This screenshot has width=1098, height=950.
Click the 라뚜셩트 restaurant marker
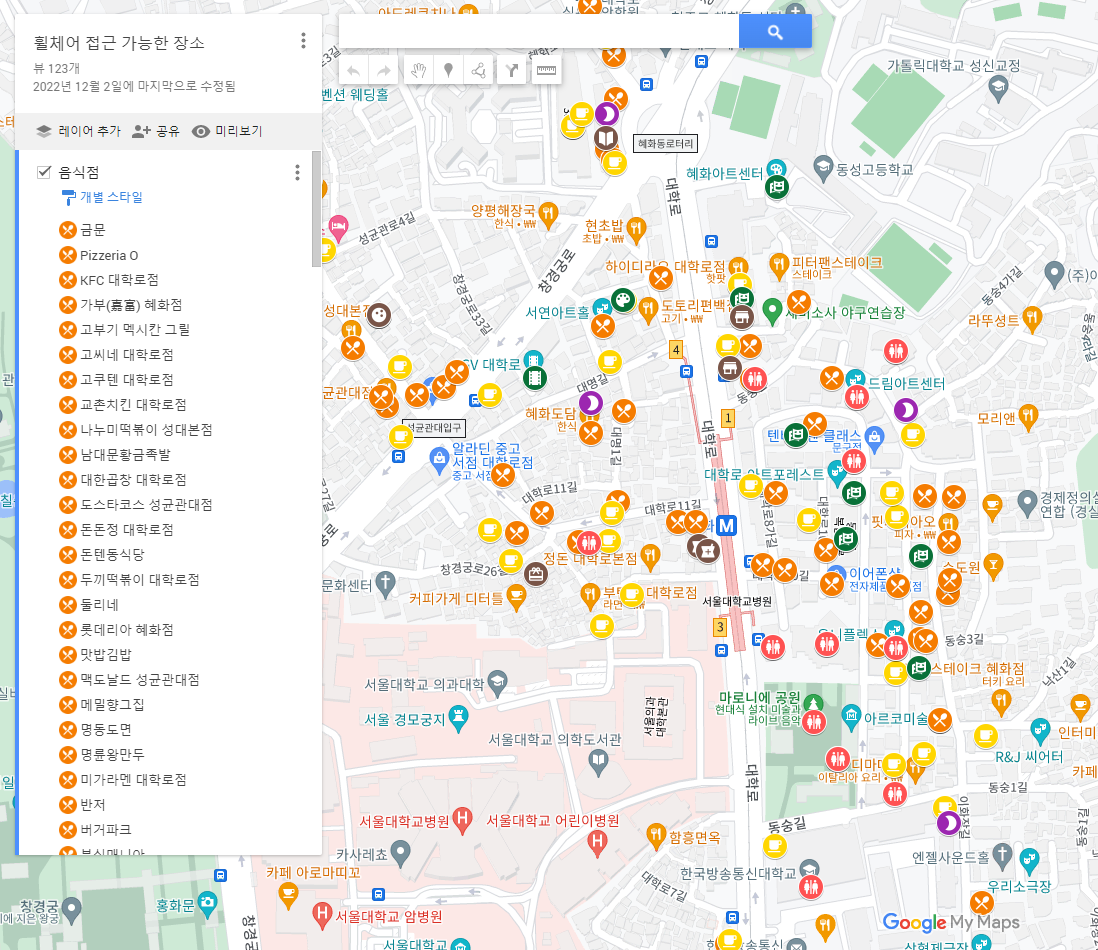click(x=1031, y=320)
